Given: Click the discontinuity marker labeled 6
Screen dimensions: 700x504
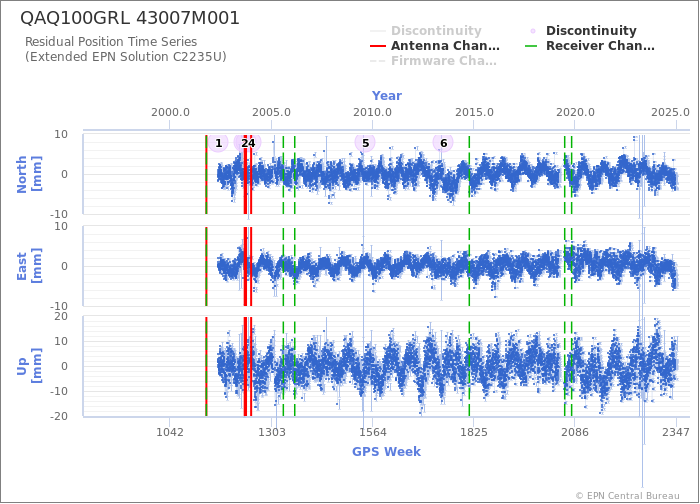Looking at the screenshot, I should [443, 143].
